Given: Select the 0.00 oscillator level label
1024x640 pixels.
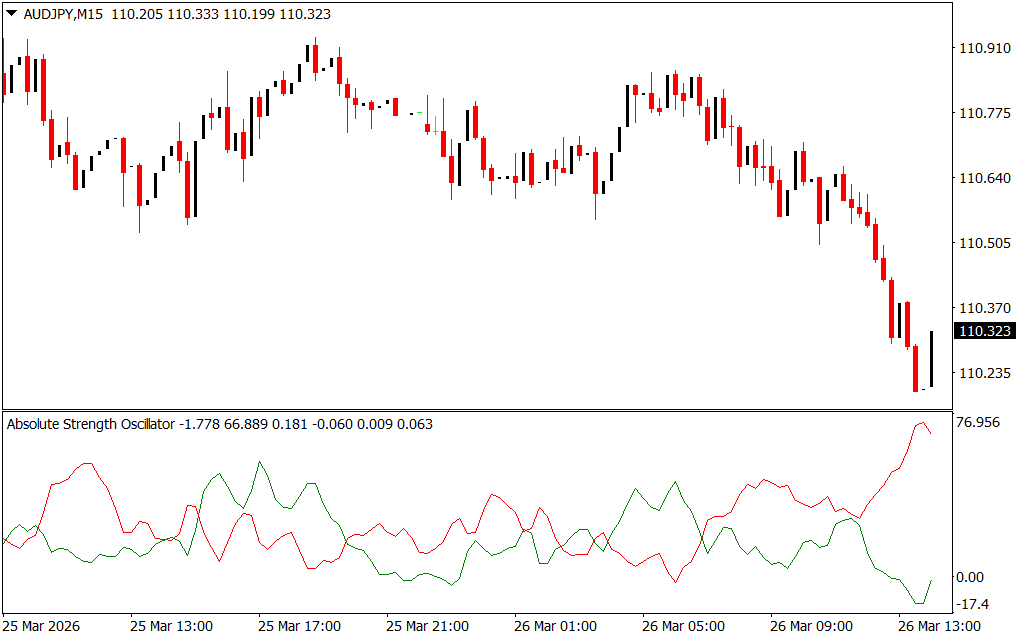Looking at the screenshot, I should click(970, 577).
